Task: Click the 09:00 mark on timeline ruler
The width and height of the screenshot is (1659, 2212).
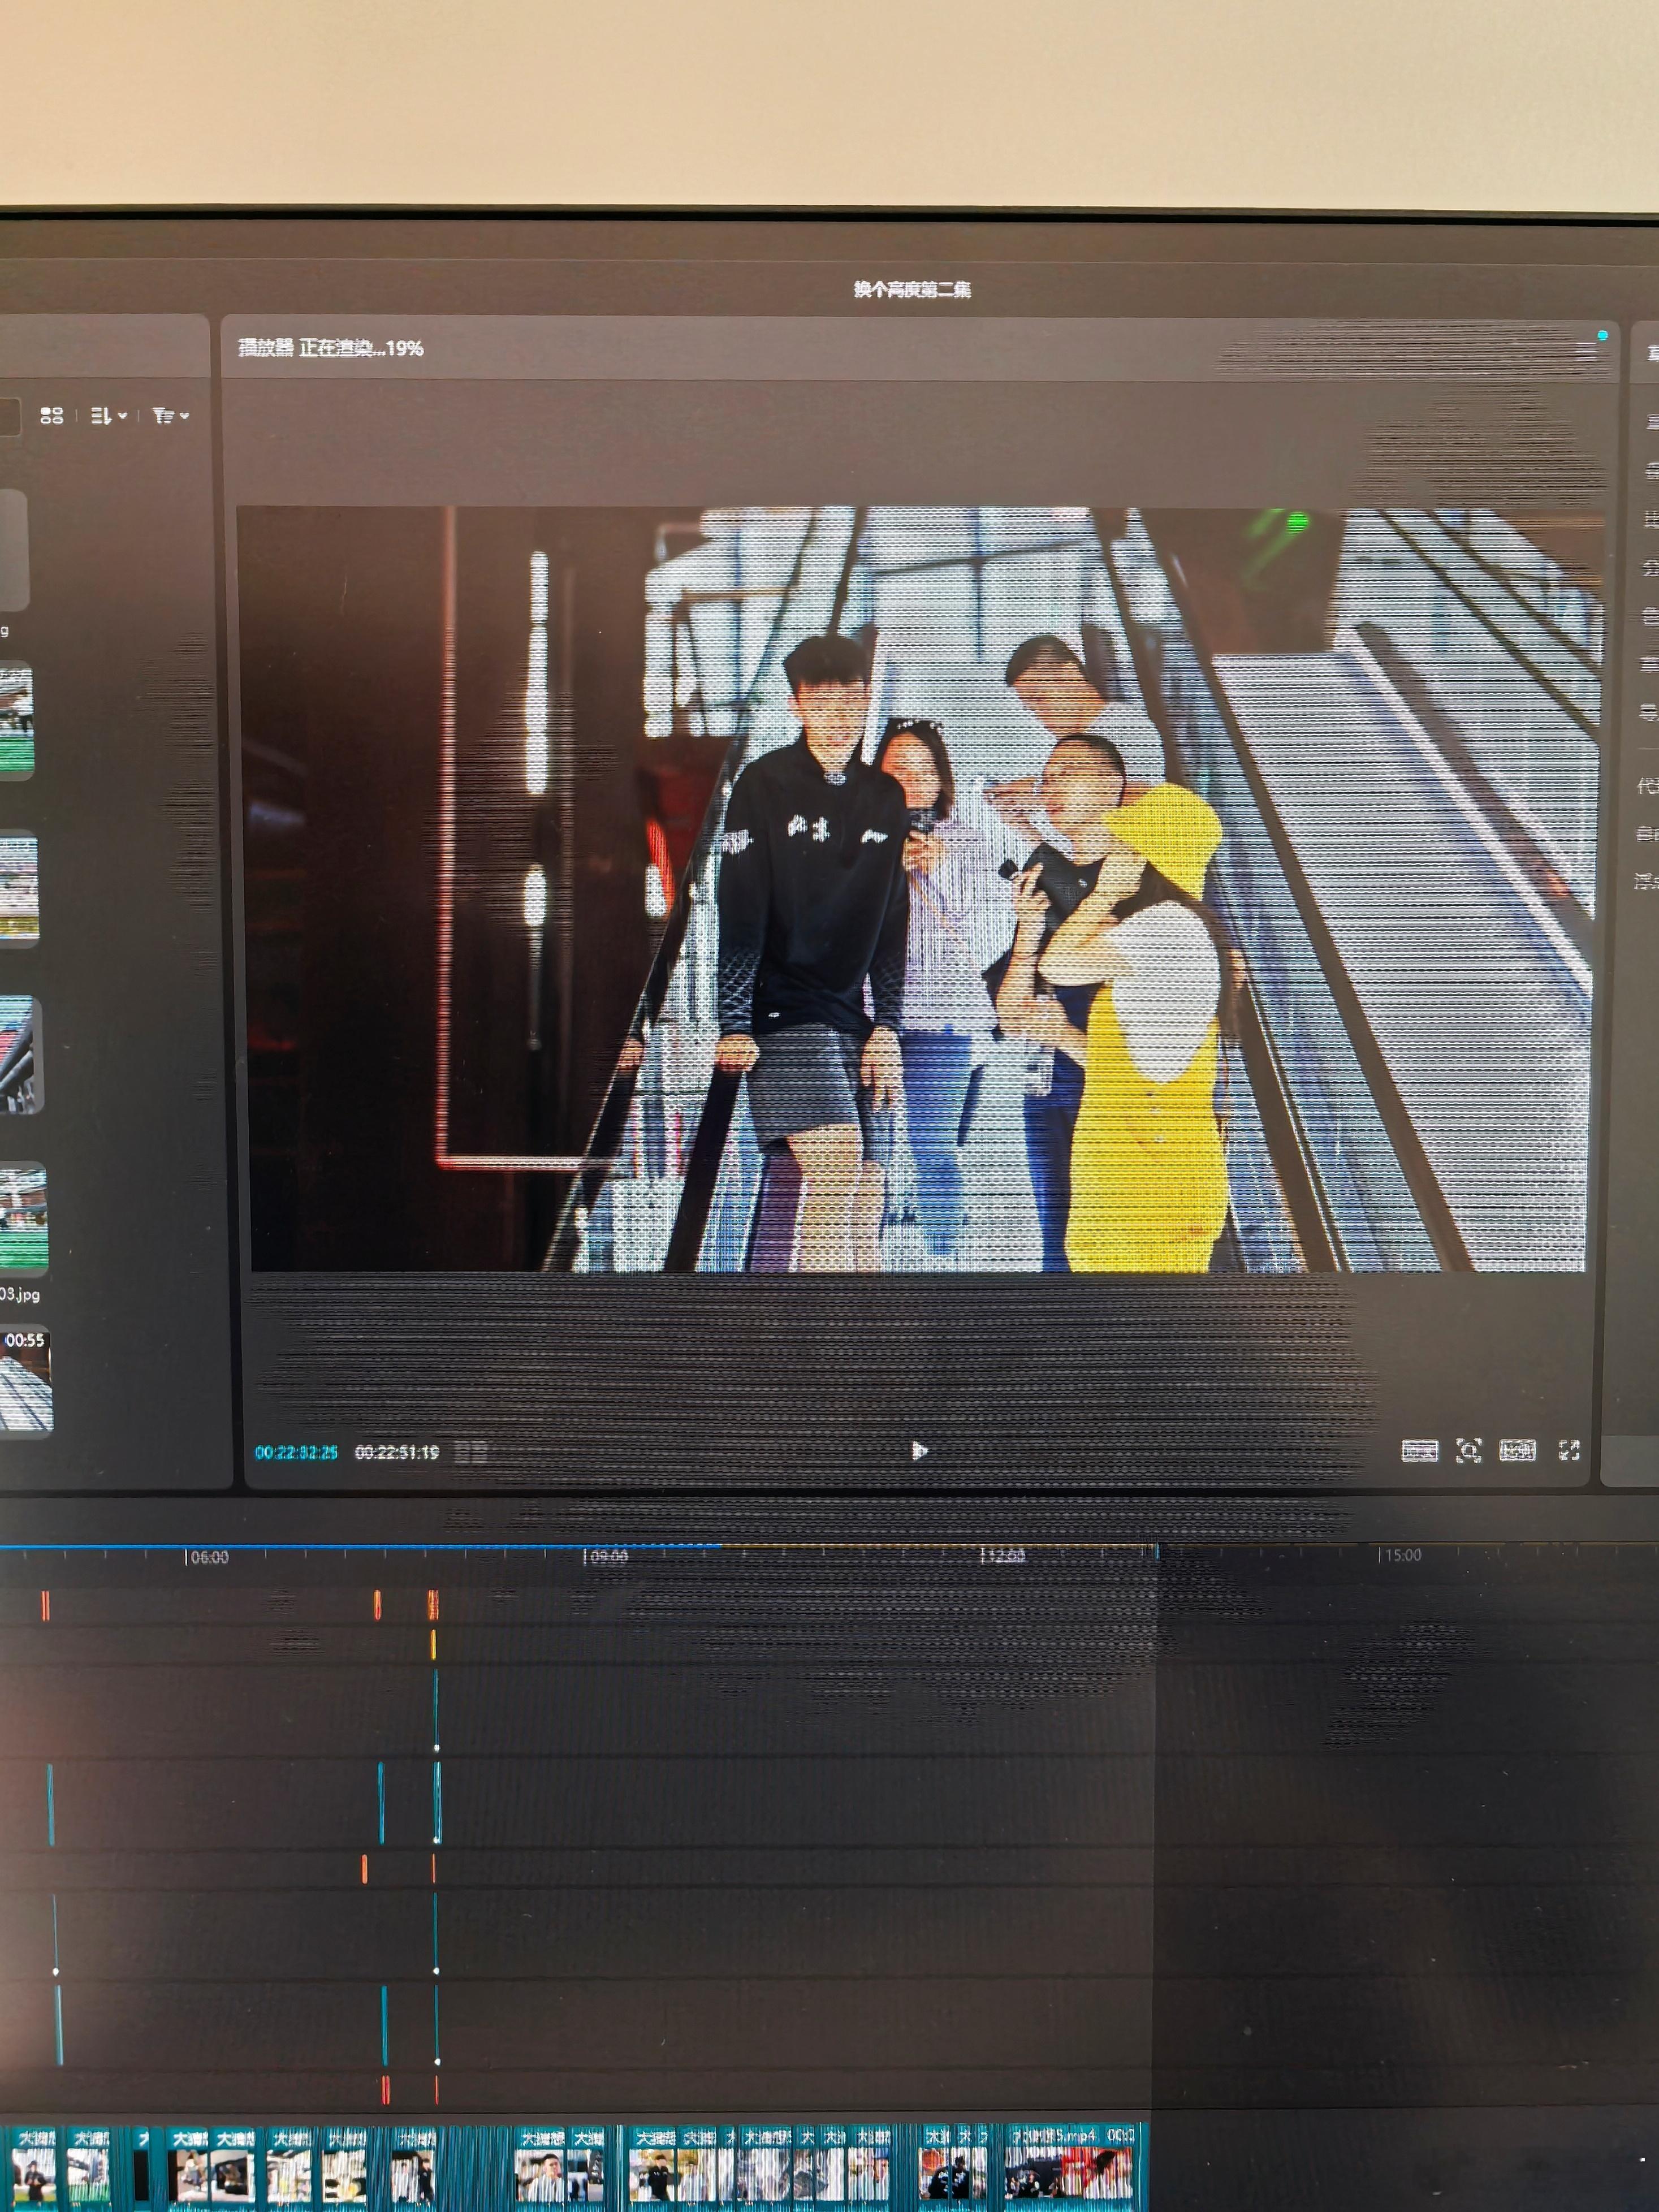Action: click(605, 1557)
